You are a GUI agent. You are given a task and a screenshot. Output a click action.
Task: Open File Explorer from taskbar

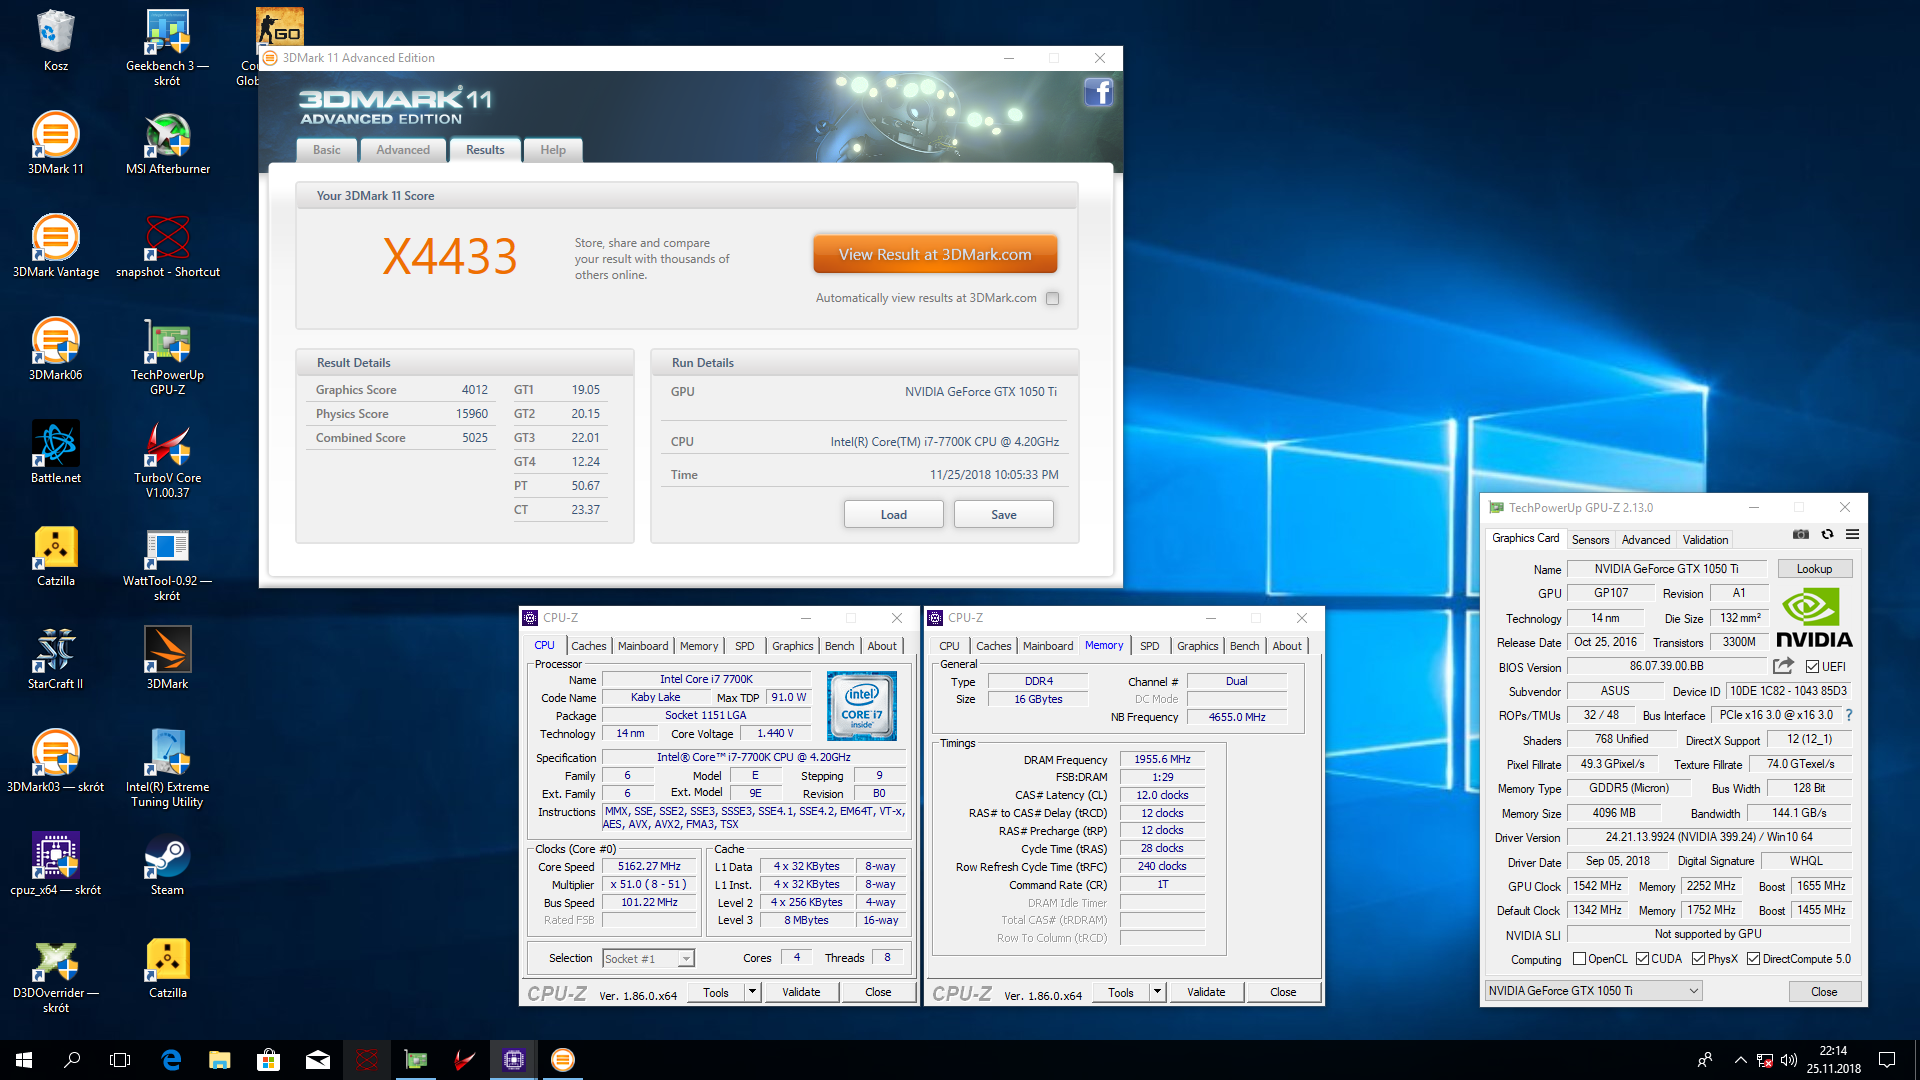(x=220, y=1060)
